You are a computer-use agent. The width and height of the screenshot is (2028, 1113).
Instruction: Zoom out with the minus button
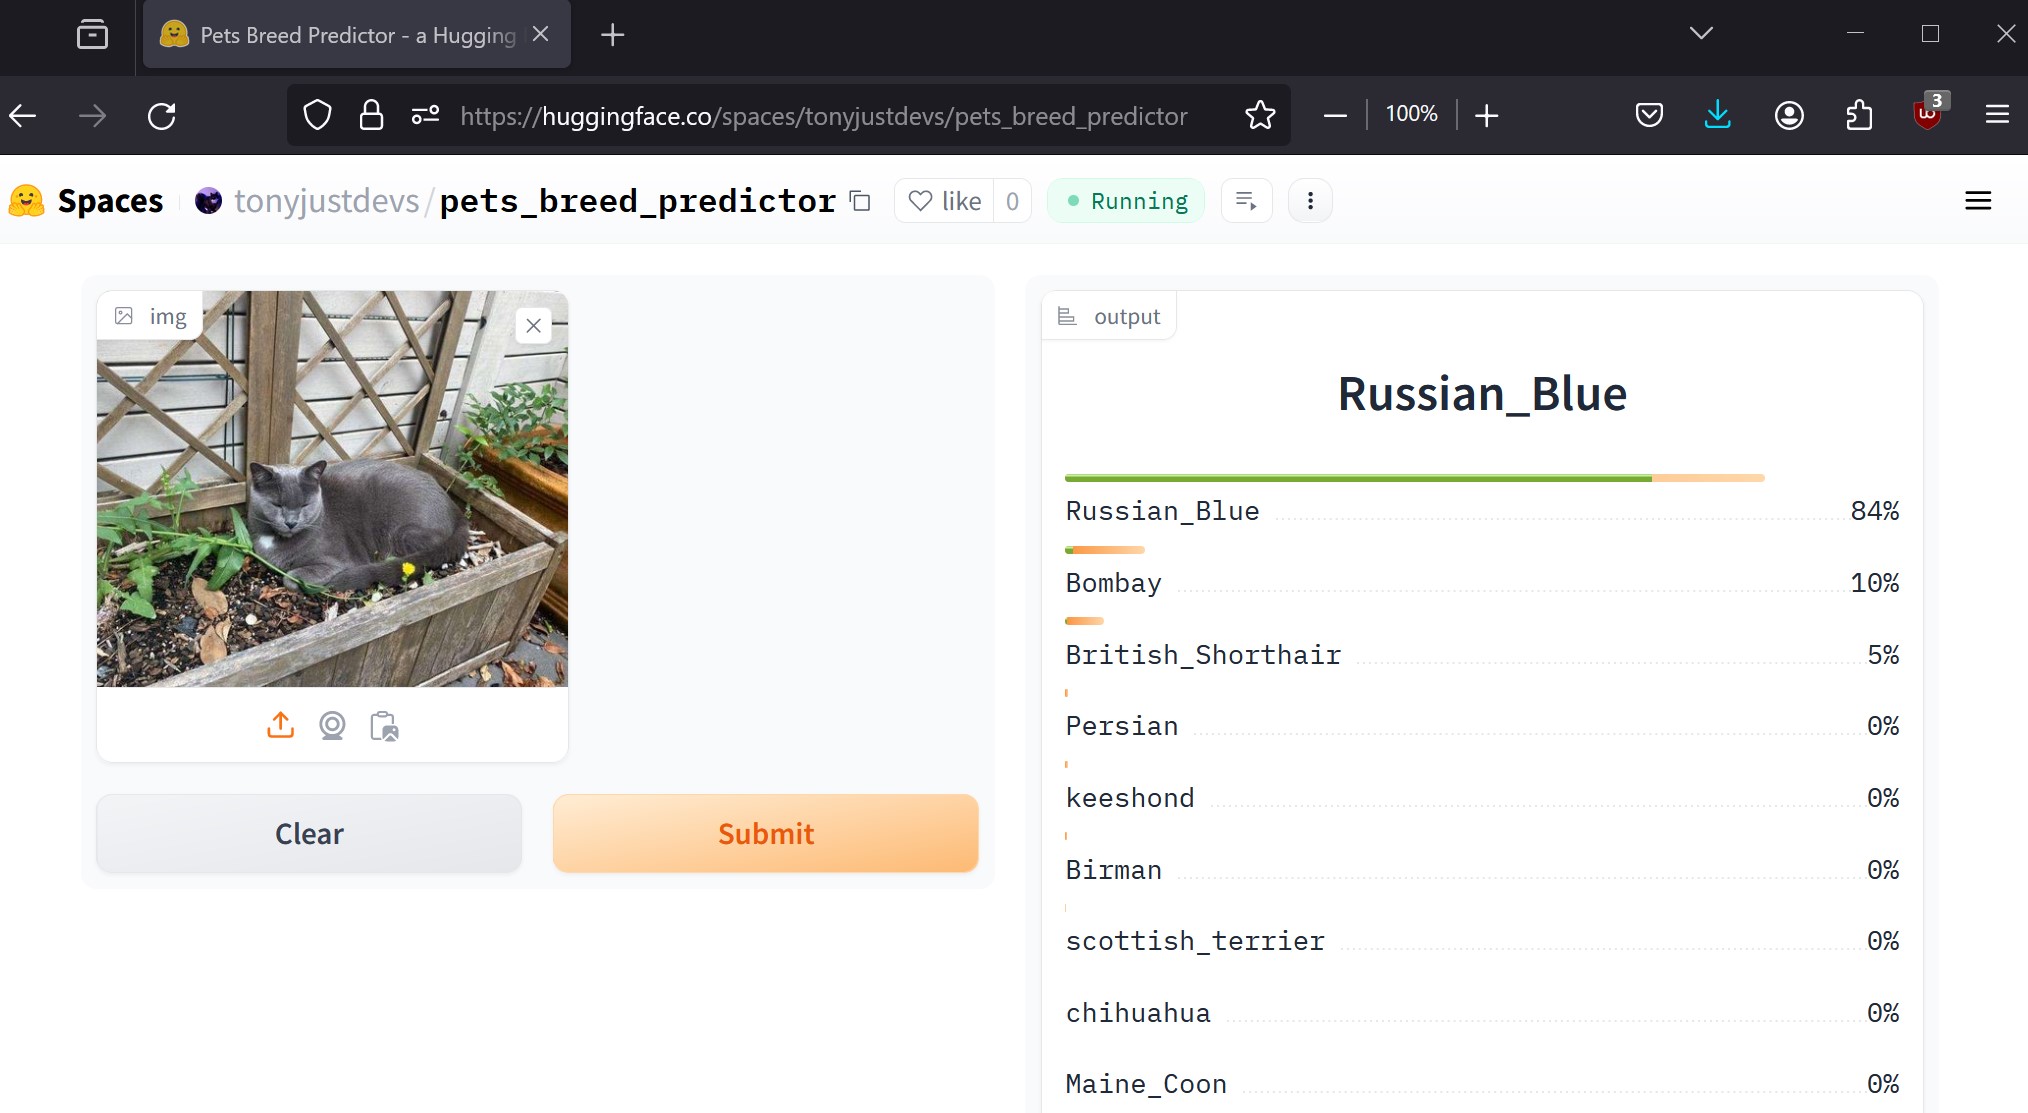click(1335, 116)
